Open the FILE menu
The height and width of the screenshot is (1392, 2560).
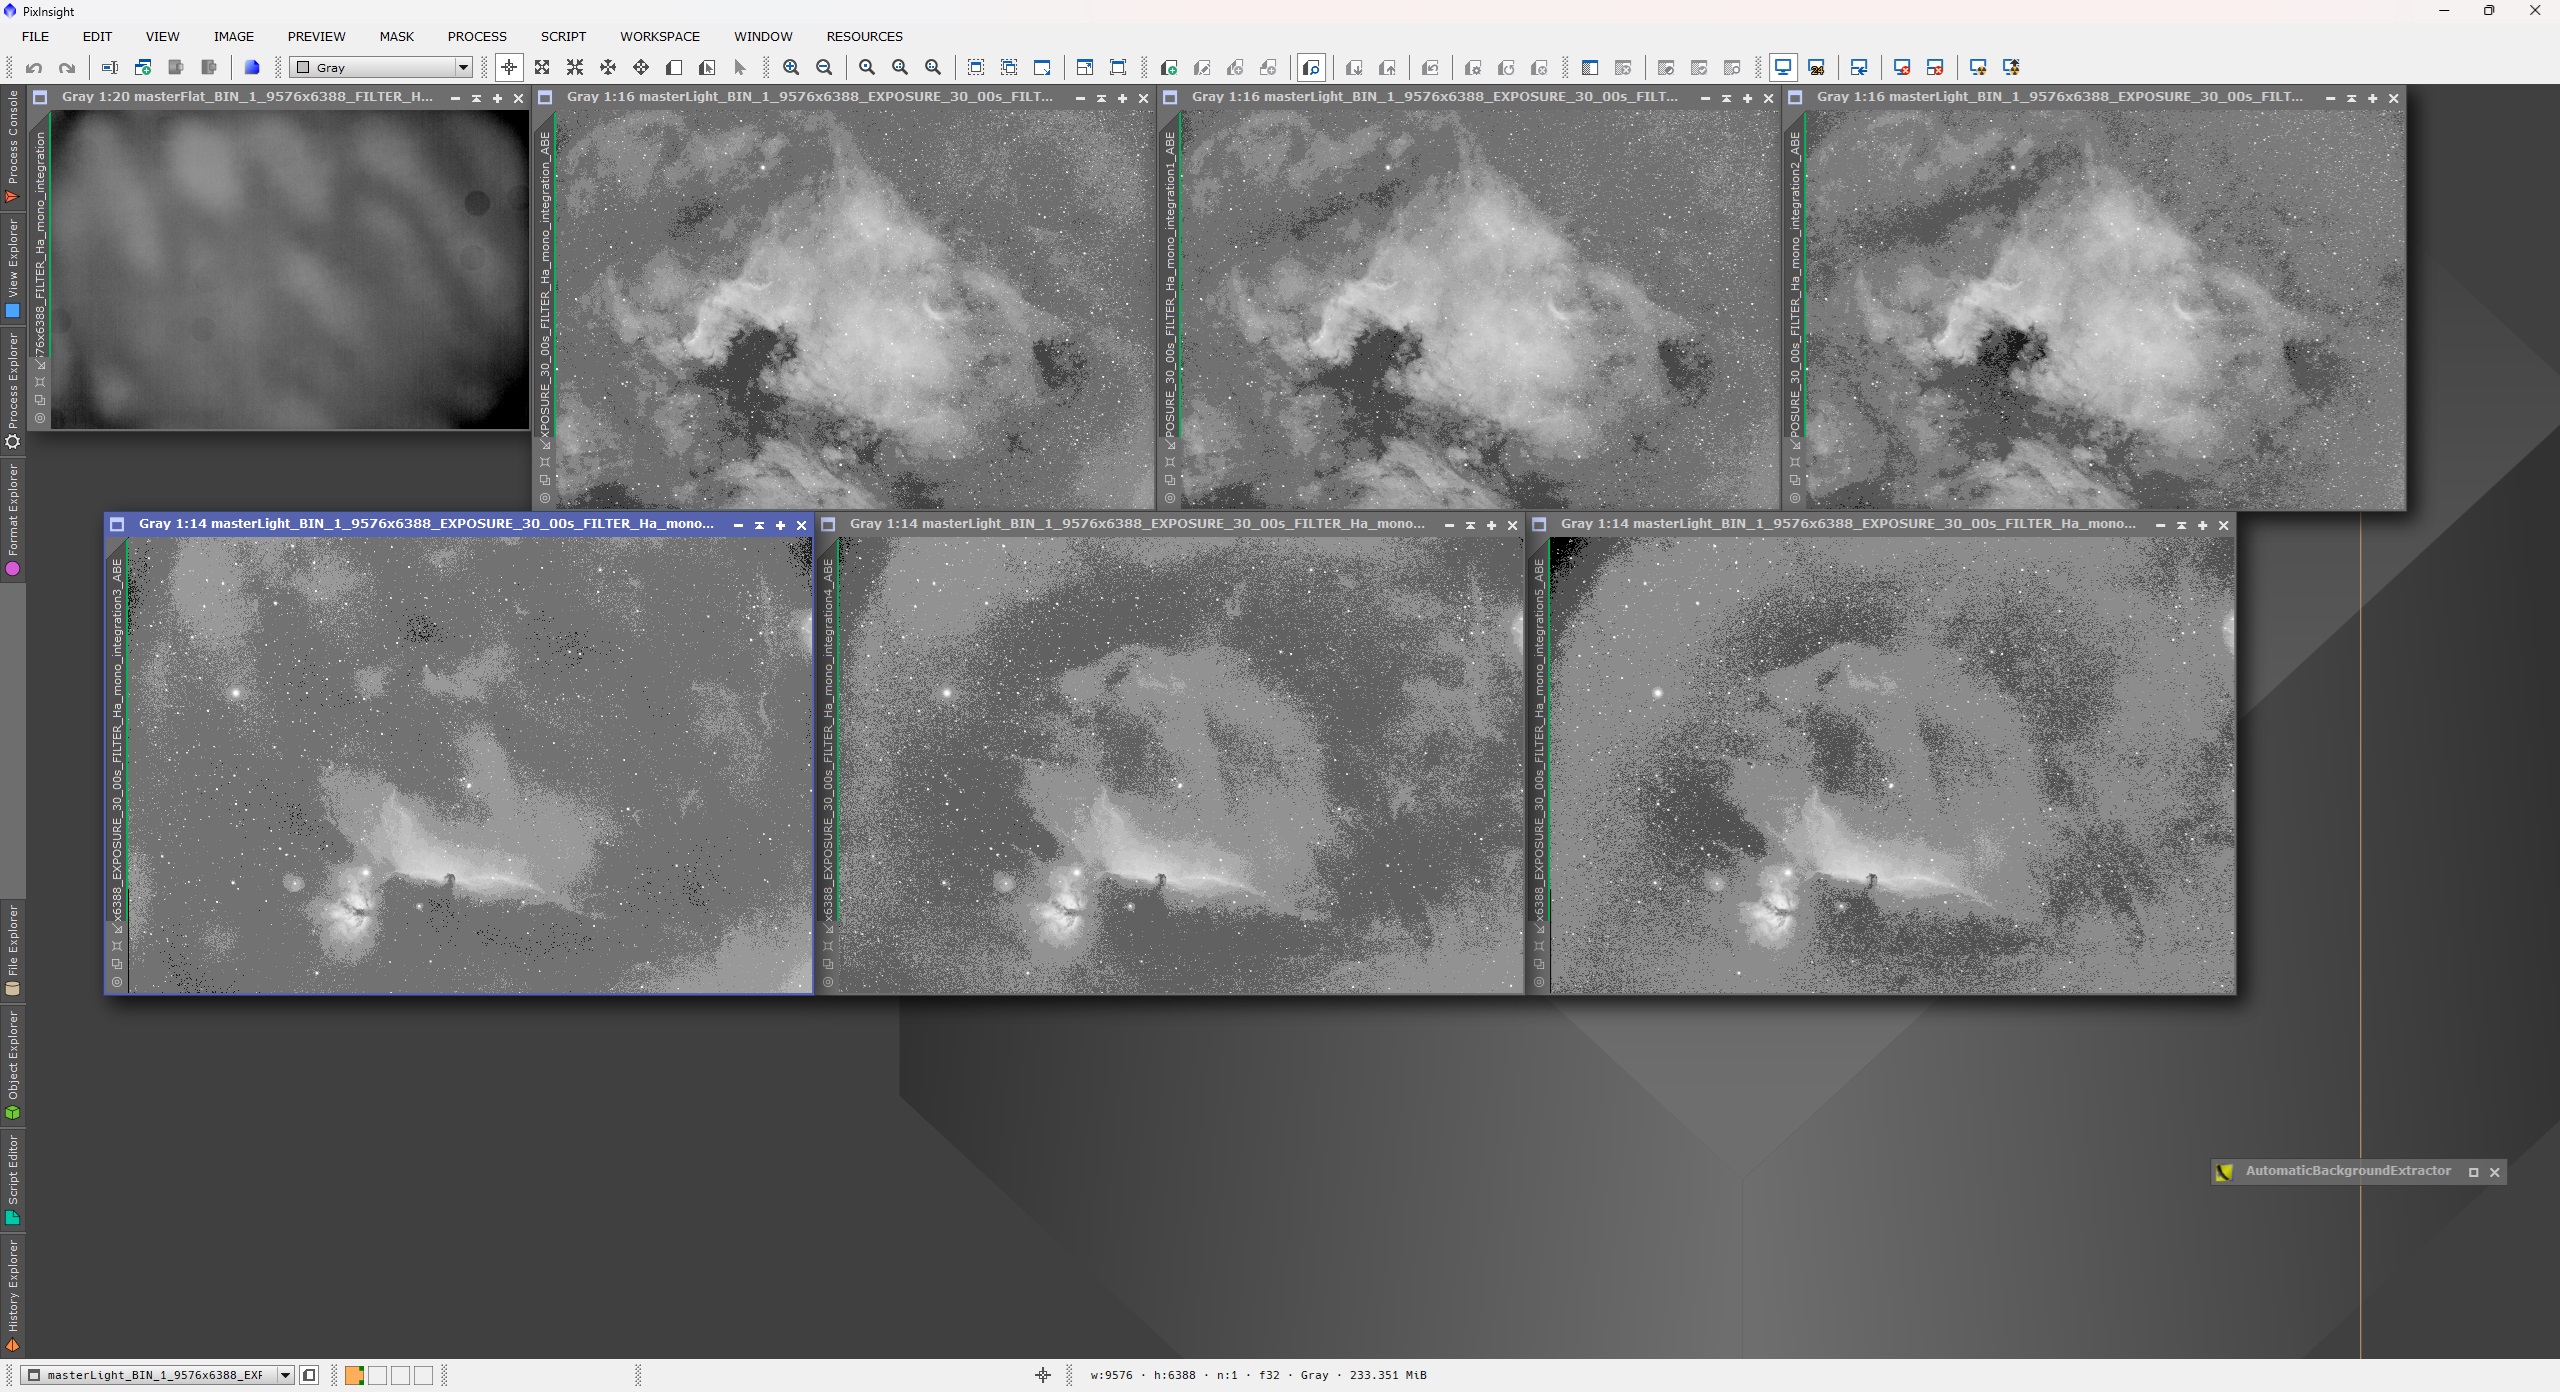click(x=35, y=36)
